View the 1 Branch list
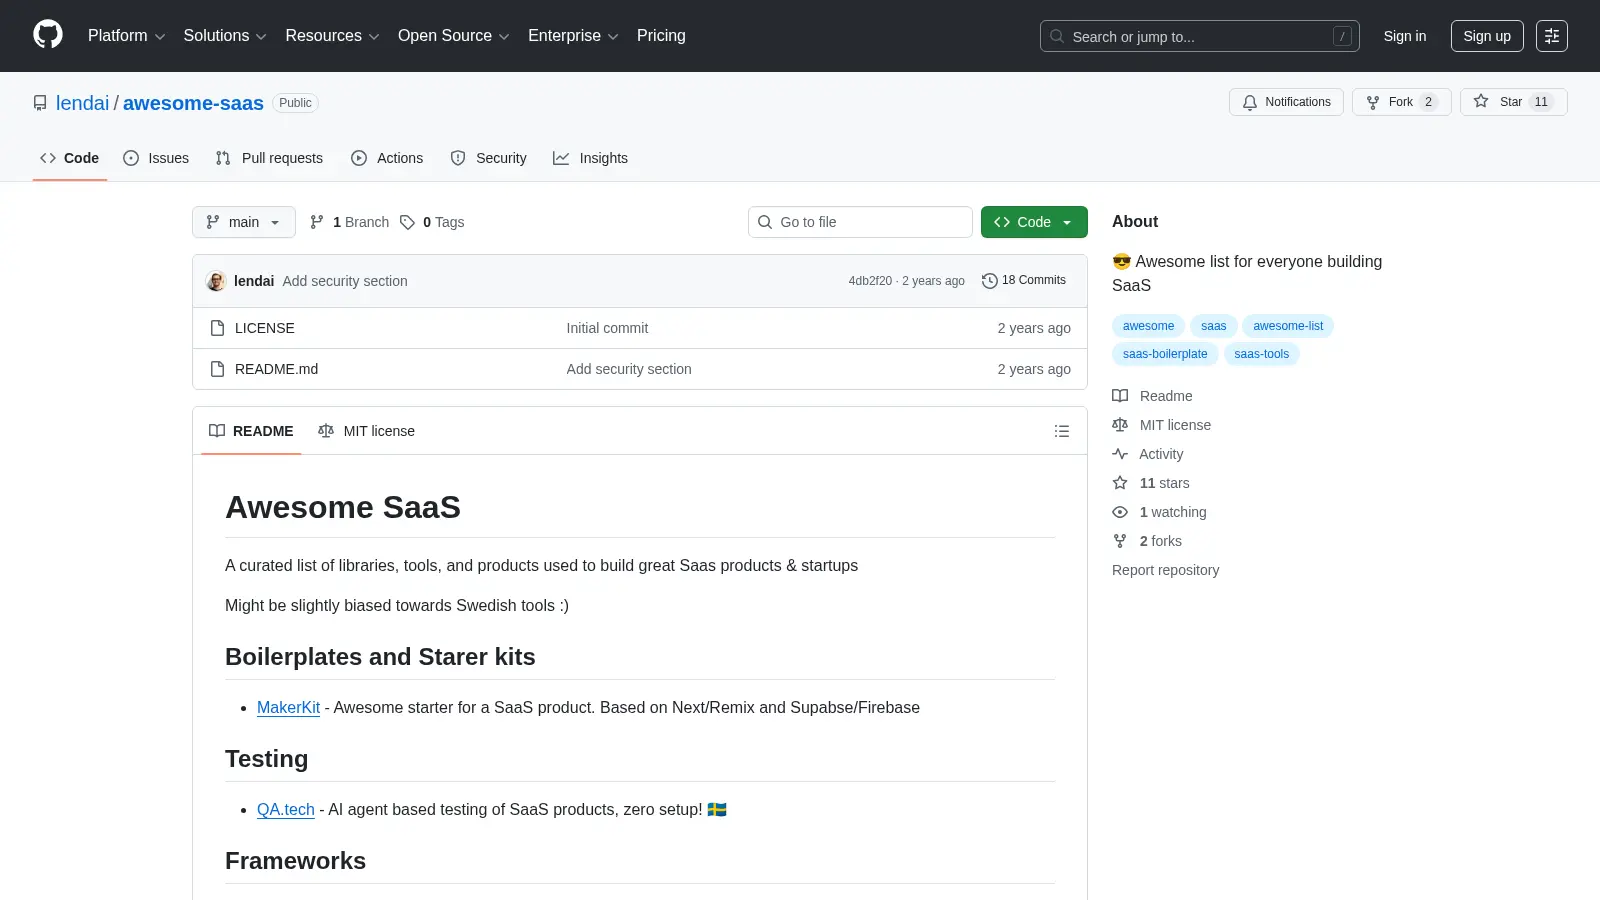1600x900 pixels. pos(349,222)
